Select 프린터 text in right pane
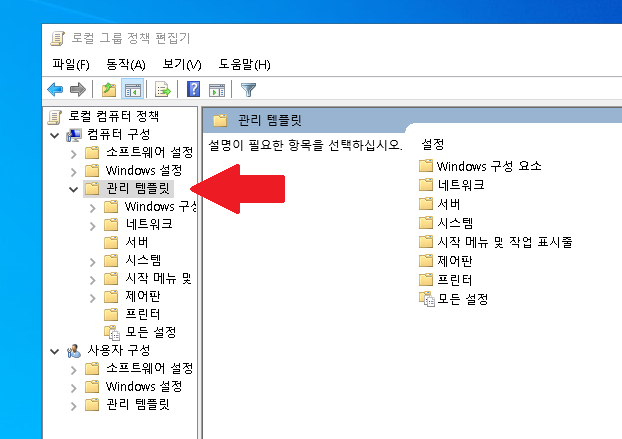Screen dimensions: 622x439 pos(455,280)
